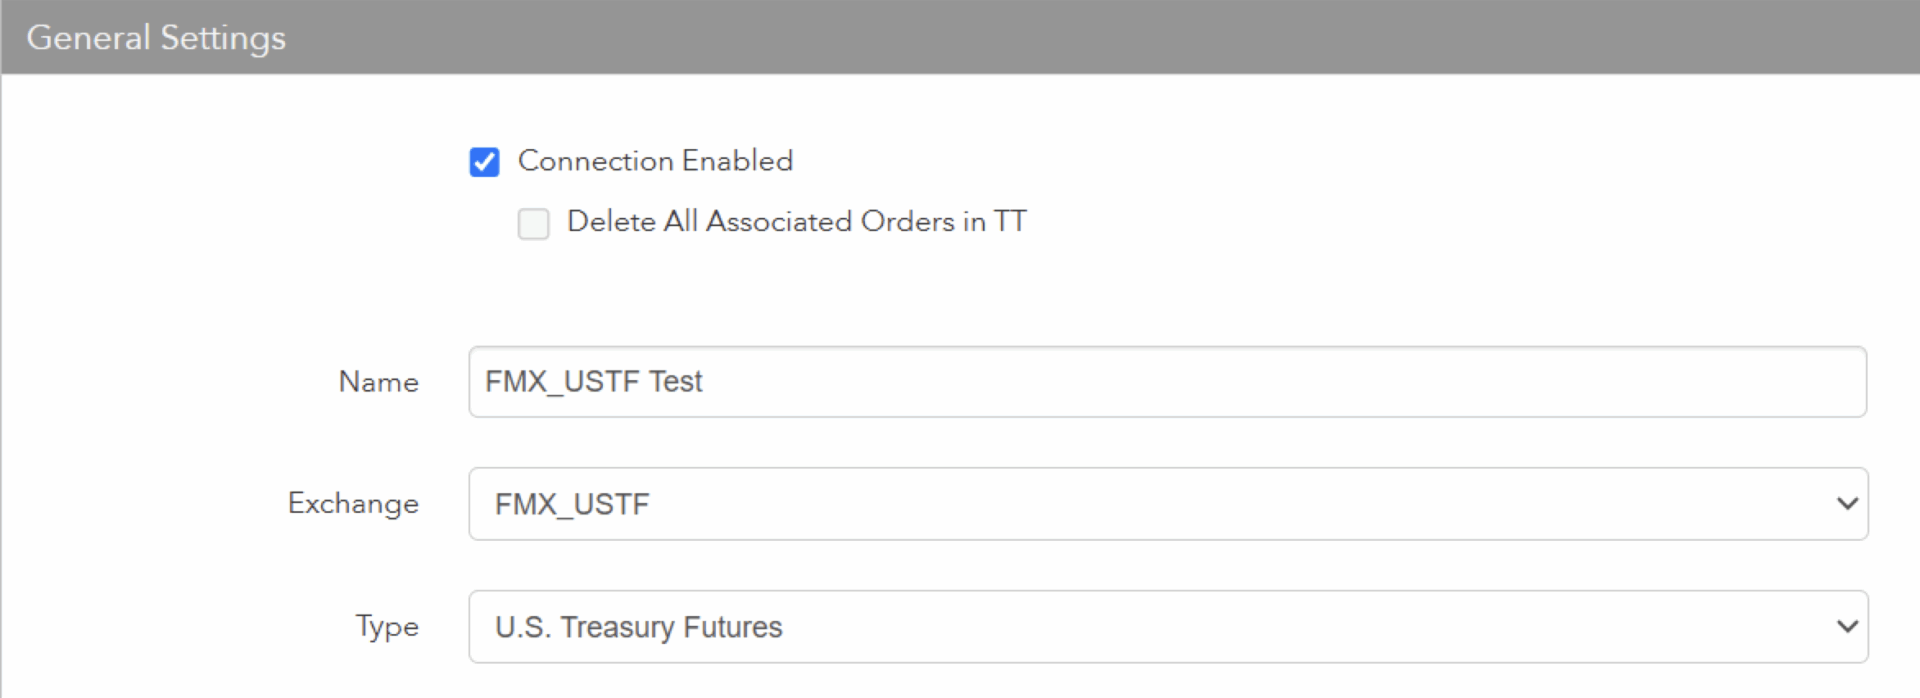1920x698 pixels.
Task: Uncheck the Connection Enabled checkbox
Action: [x=484, y=162]
